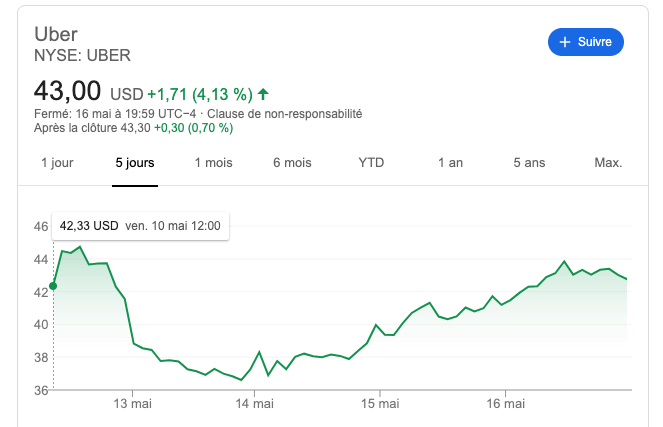Switch to the 6 mois range
663x427 pixels.
click(292, 163)
